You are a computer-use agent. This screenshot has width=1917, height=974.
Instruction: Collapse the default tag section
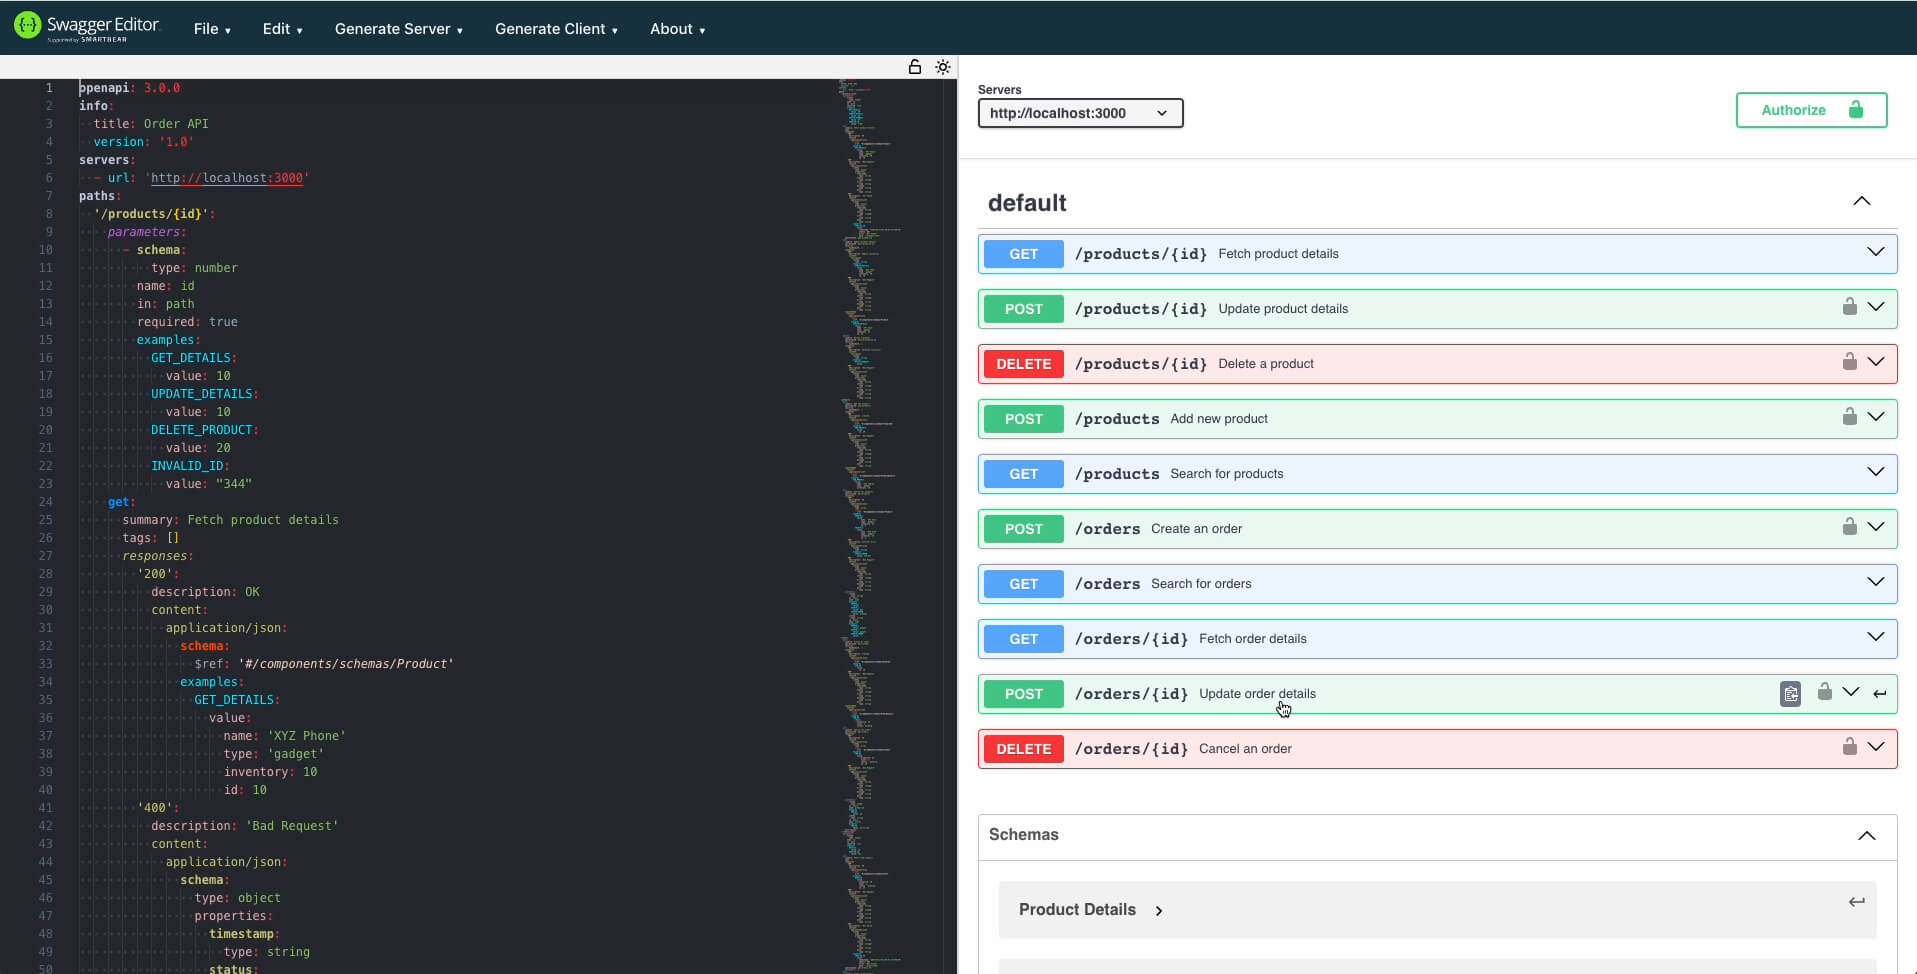tap(1861, 202)
